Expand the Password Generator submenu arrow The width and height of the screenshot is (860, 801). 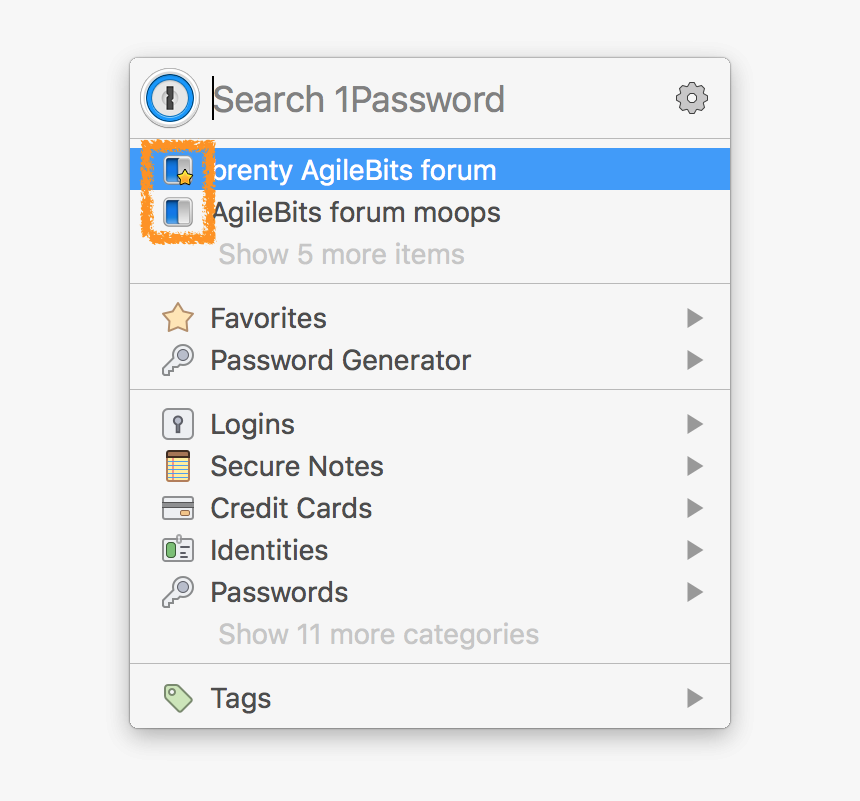(x=694, y=360)
